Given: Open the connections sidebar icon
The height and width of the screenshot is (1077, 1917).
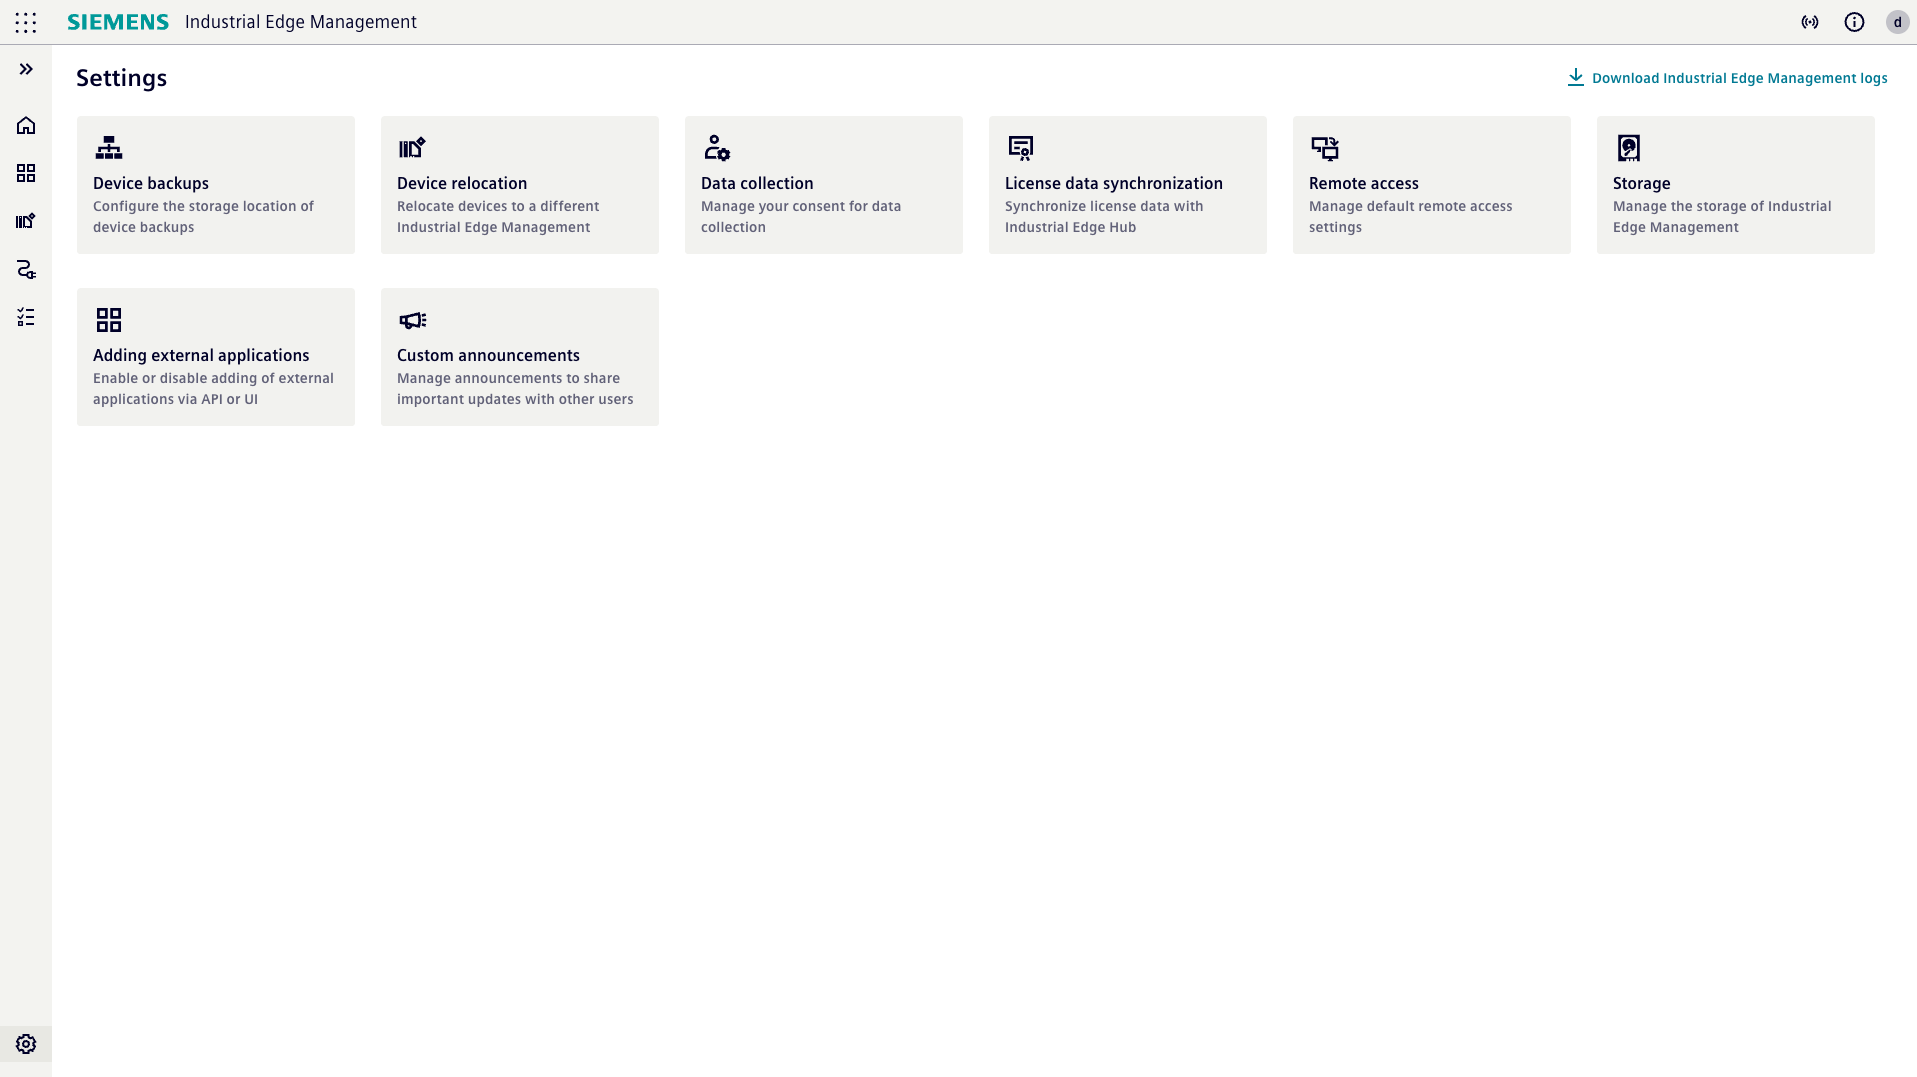Looking at the screenshot, I should click(26, 269).
